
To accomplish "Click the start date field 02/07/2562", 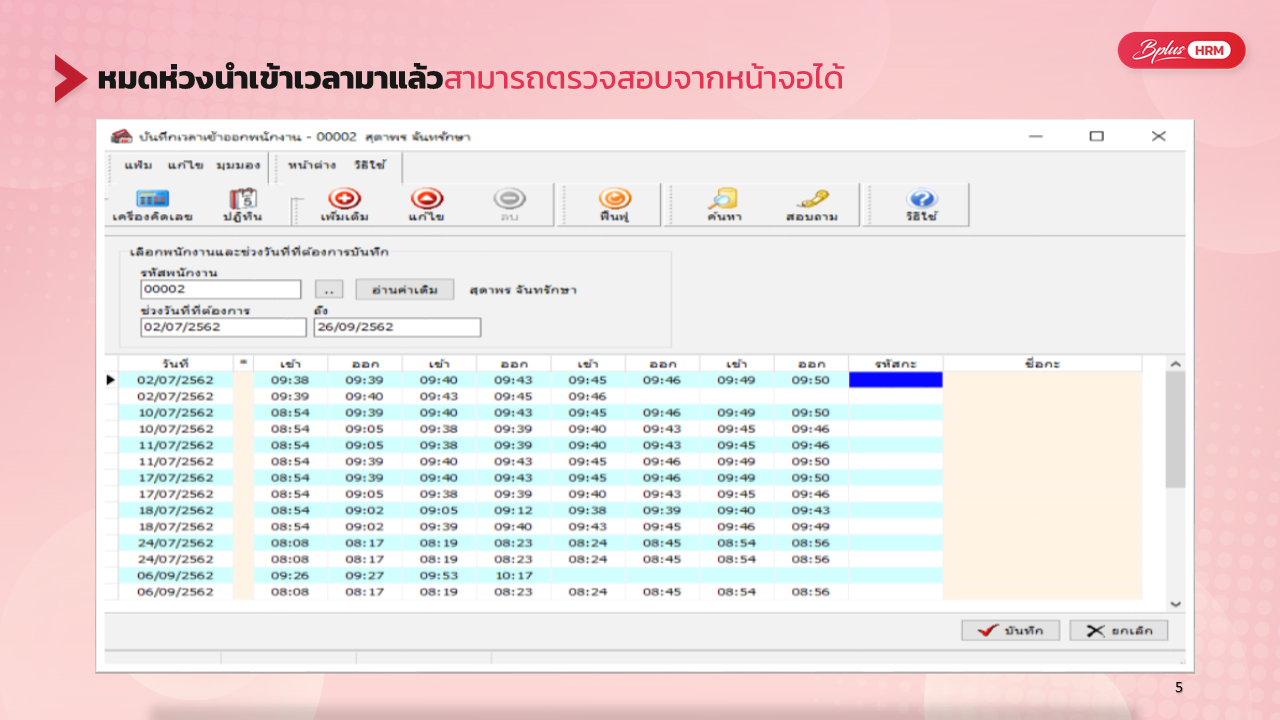I will [224, 327].
